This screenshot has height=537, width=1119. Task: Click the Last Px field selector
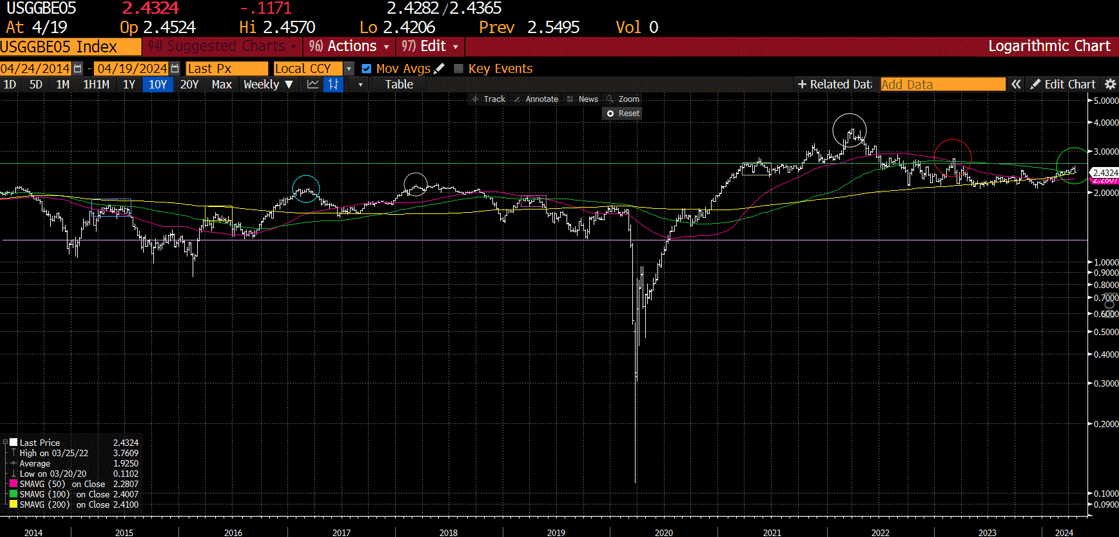[226, 69]
